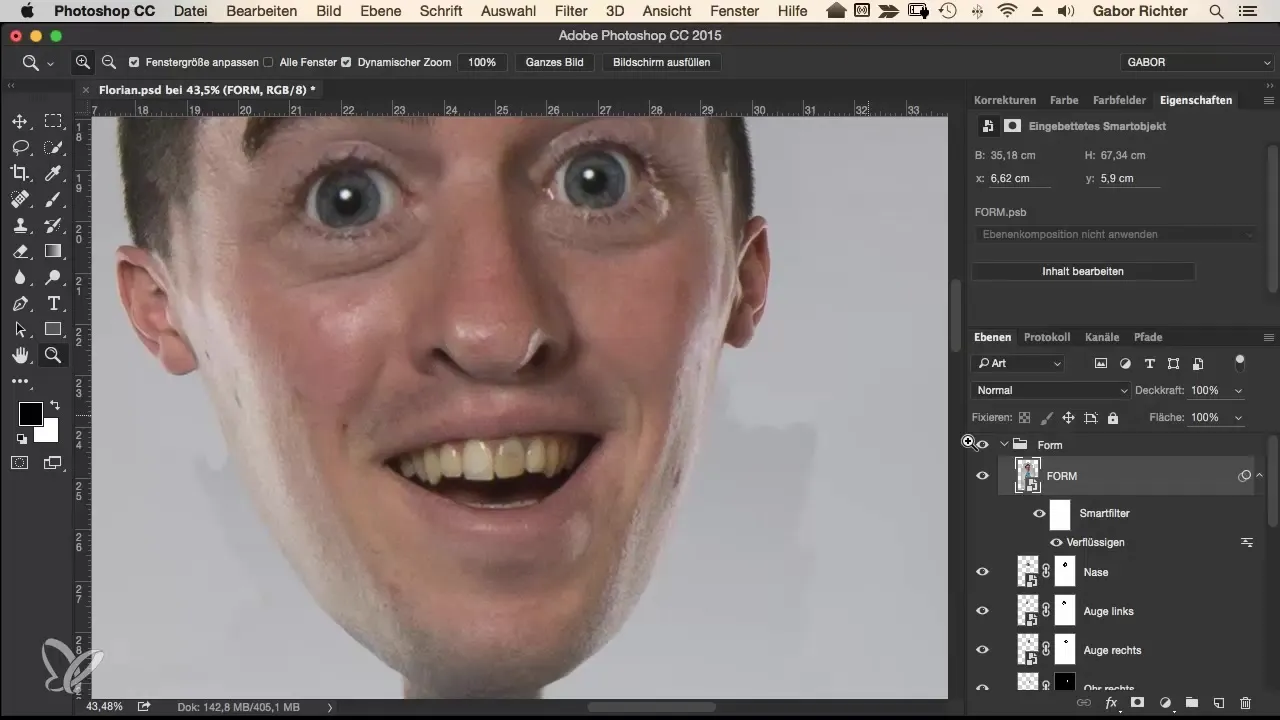The width and height of the screenshot is (1280, 720).
Task: Toggle Smartfilter visibility
Action: click(x=1039, y=514)
